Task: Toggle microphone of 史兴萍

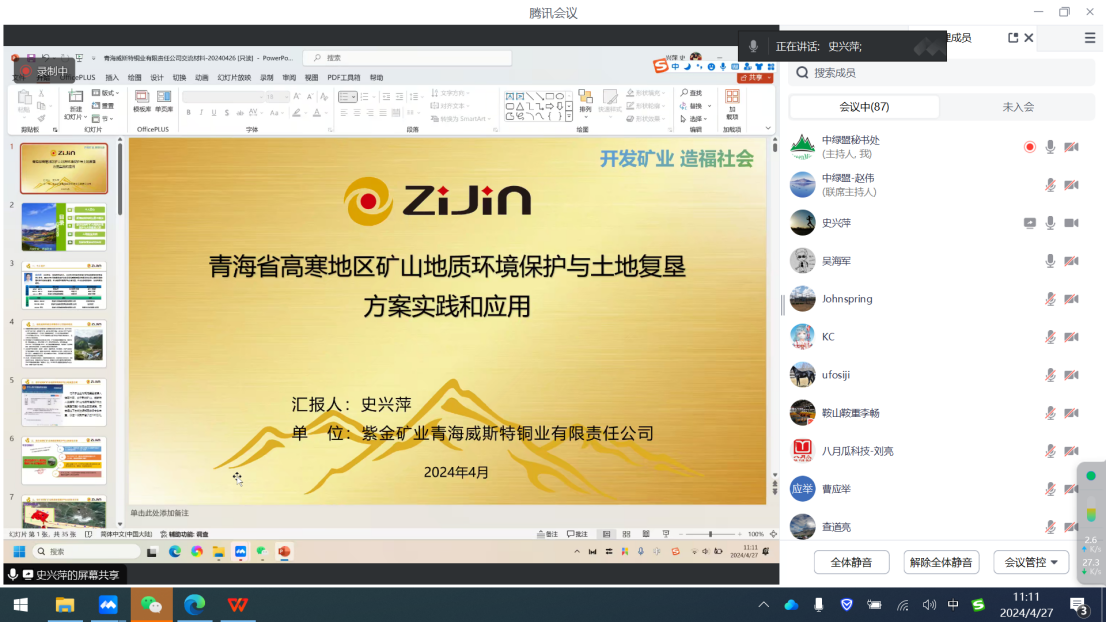Action: 1050,223
